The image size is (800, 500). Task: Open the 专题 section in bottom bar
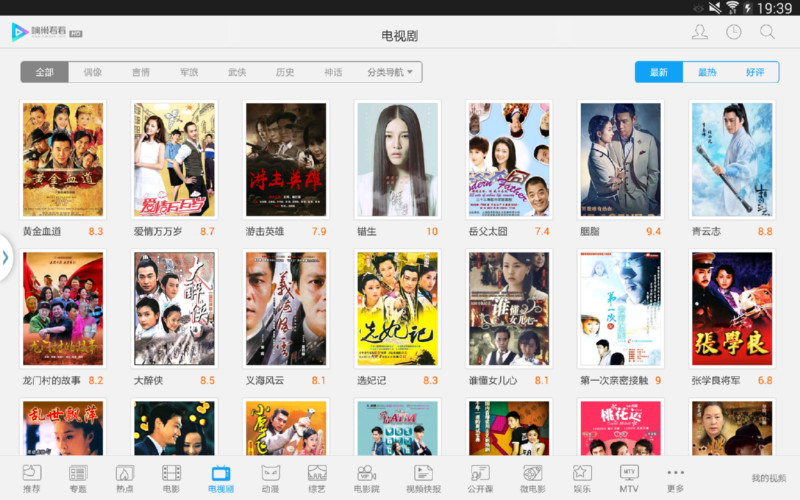click(x=78, y=479)
